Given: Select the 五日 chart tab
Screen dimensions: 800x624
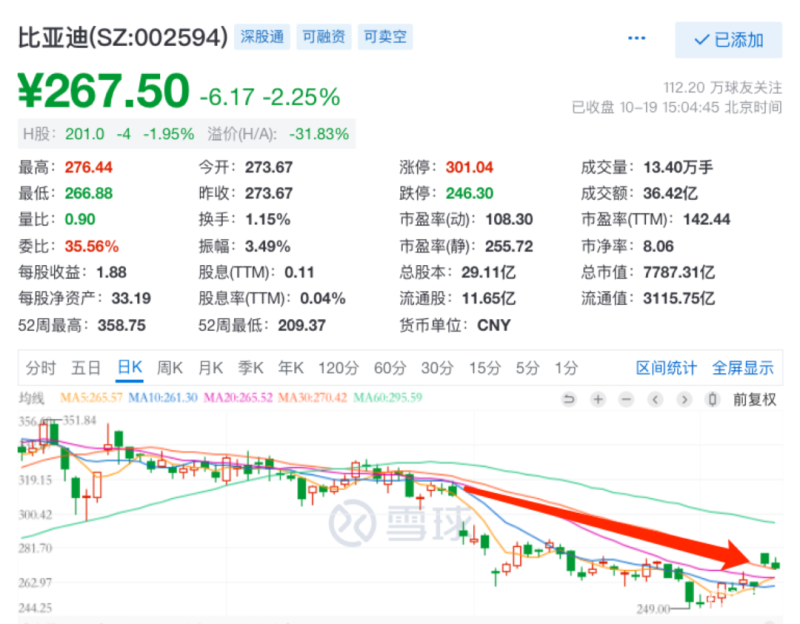Looking at the screenshot, I should (86, 368).
